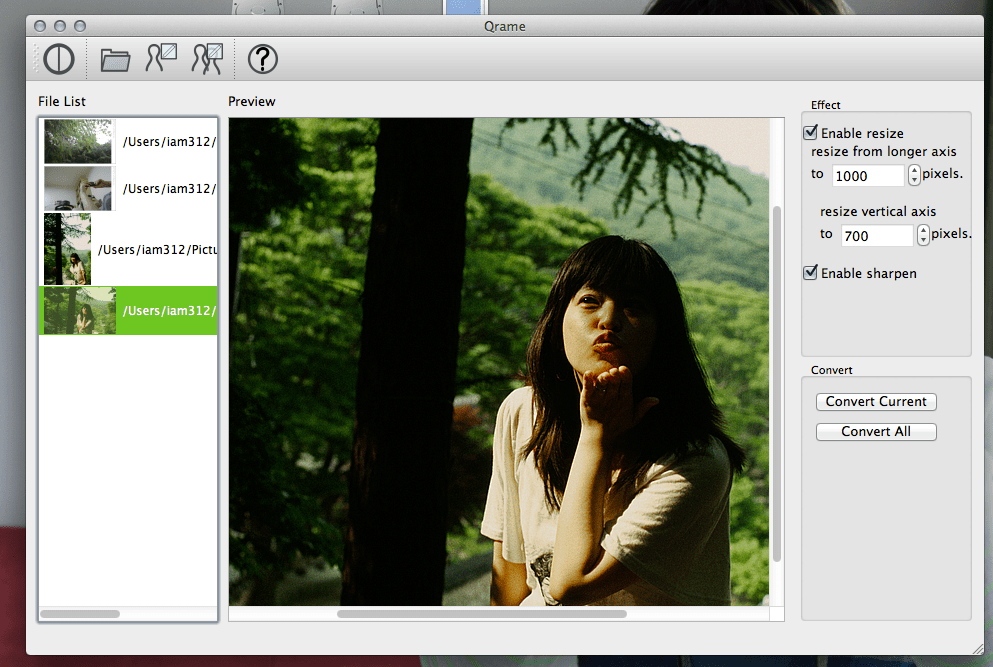Click the double-figure convert all toolbar icon
993x667 pixels.
point(207,59)
